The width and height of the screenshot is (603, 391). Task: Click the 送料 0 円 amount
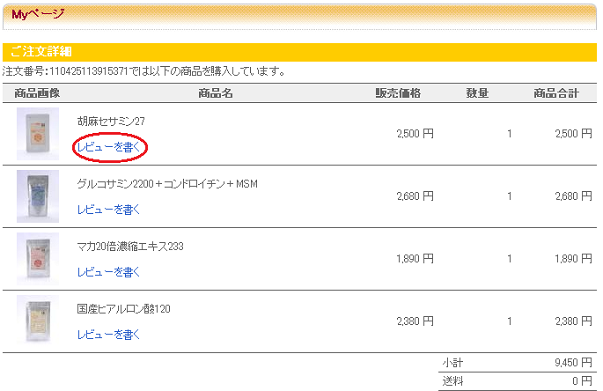582,381
